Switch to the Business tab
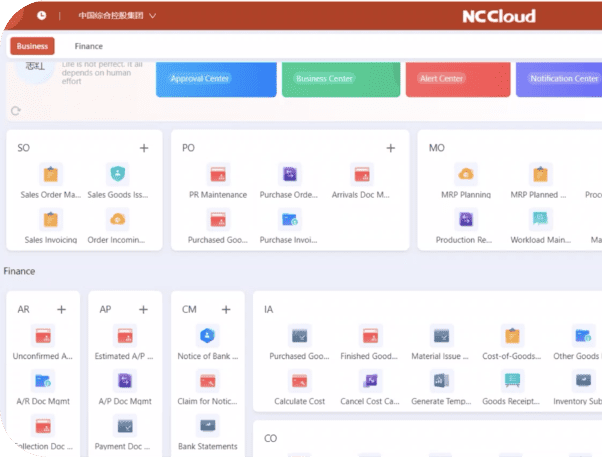The image size is (602, 457). [32, 46]
